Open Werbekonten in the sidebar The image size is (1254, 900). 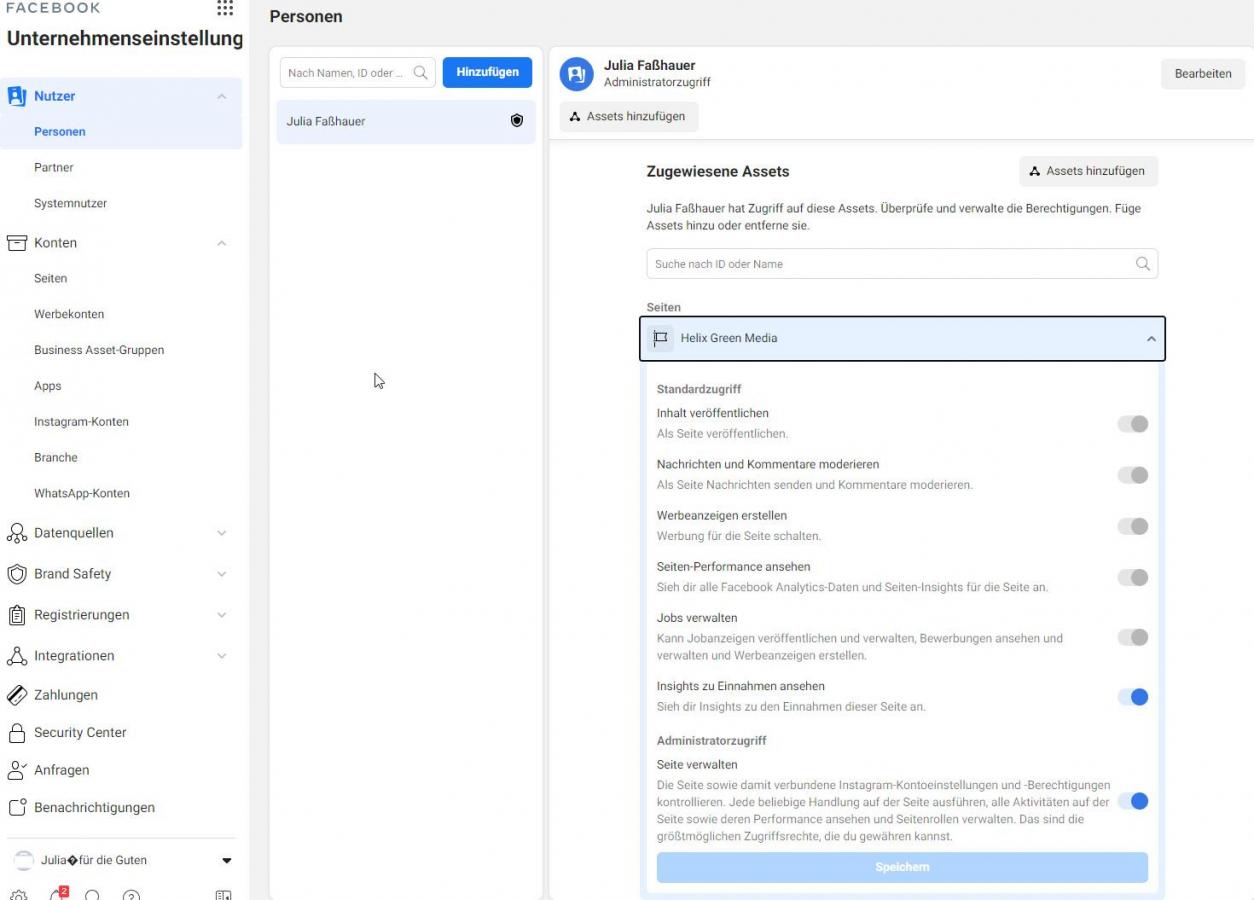pos(69,314)
